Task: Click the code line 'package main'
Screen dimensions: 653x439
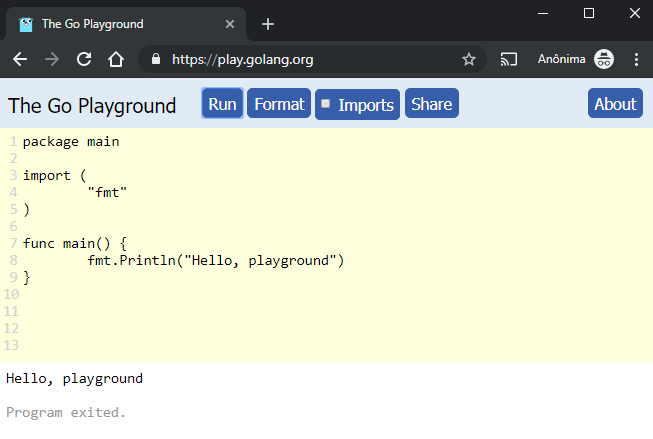Action: [71, 142]
